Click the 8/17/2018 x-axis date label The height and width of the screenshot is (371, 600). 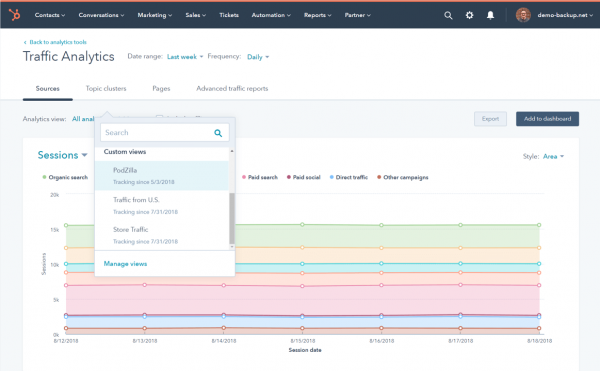[460, 341]
